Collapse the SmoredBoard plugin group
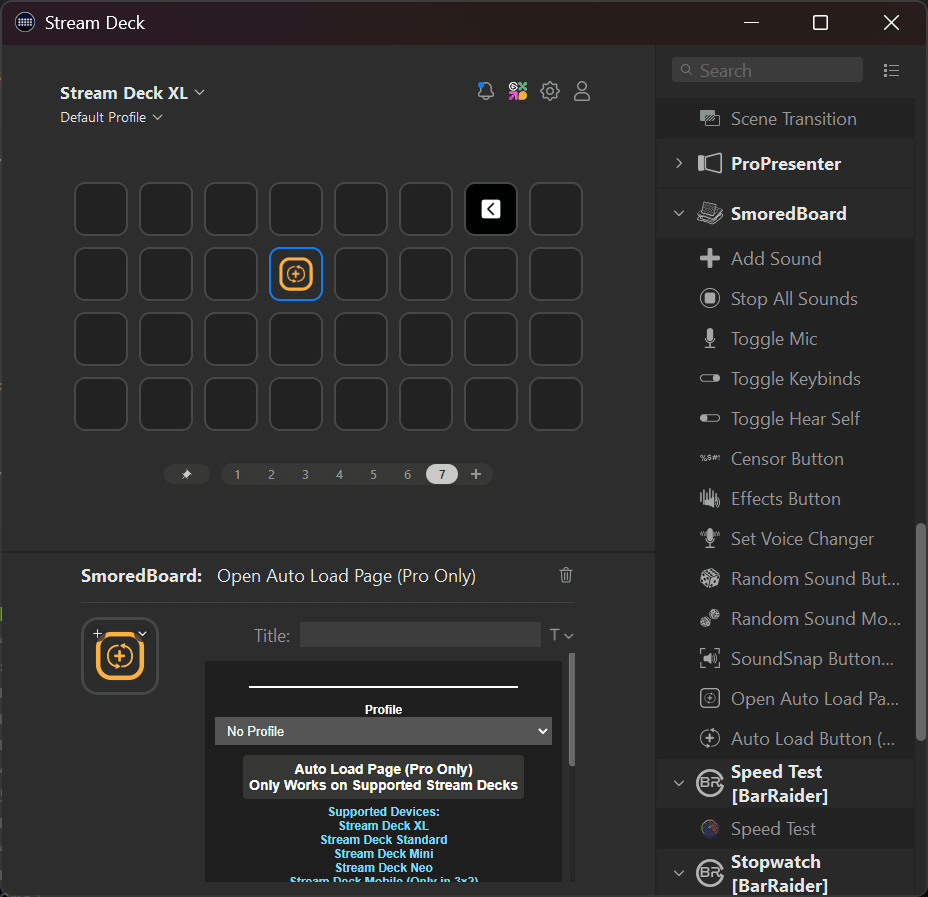Viewport: 928px width, 897px height. point(679,213)
